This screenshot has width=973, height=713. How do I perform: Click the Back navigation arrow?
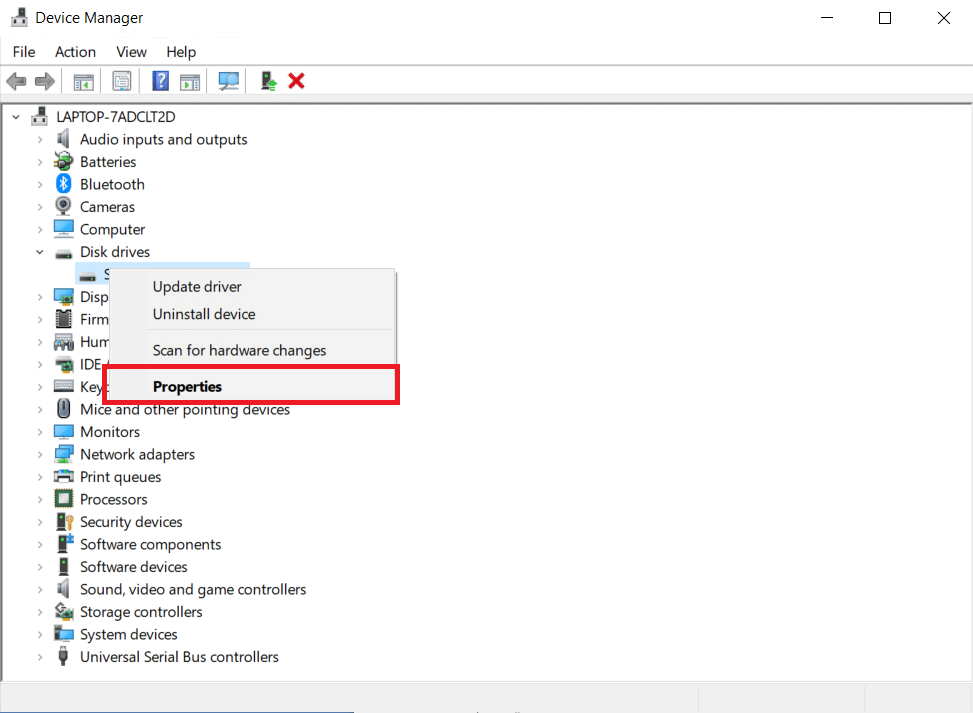(16, 81)
